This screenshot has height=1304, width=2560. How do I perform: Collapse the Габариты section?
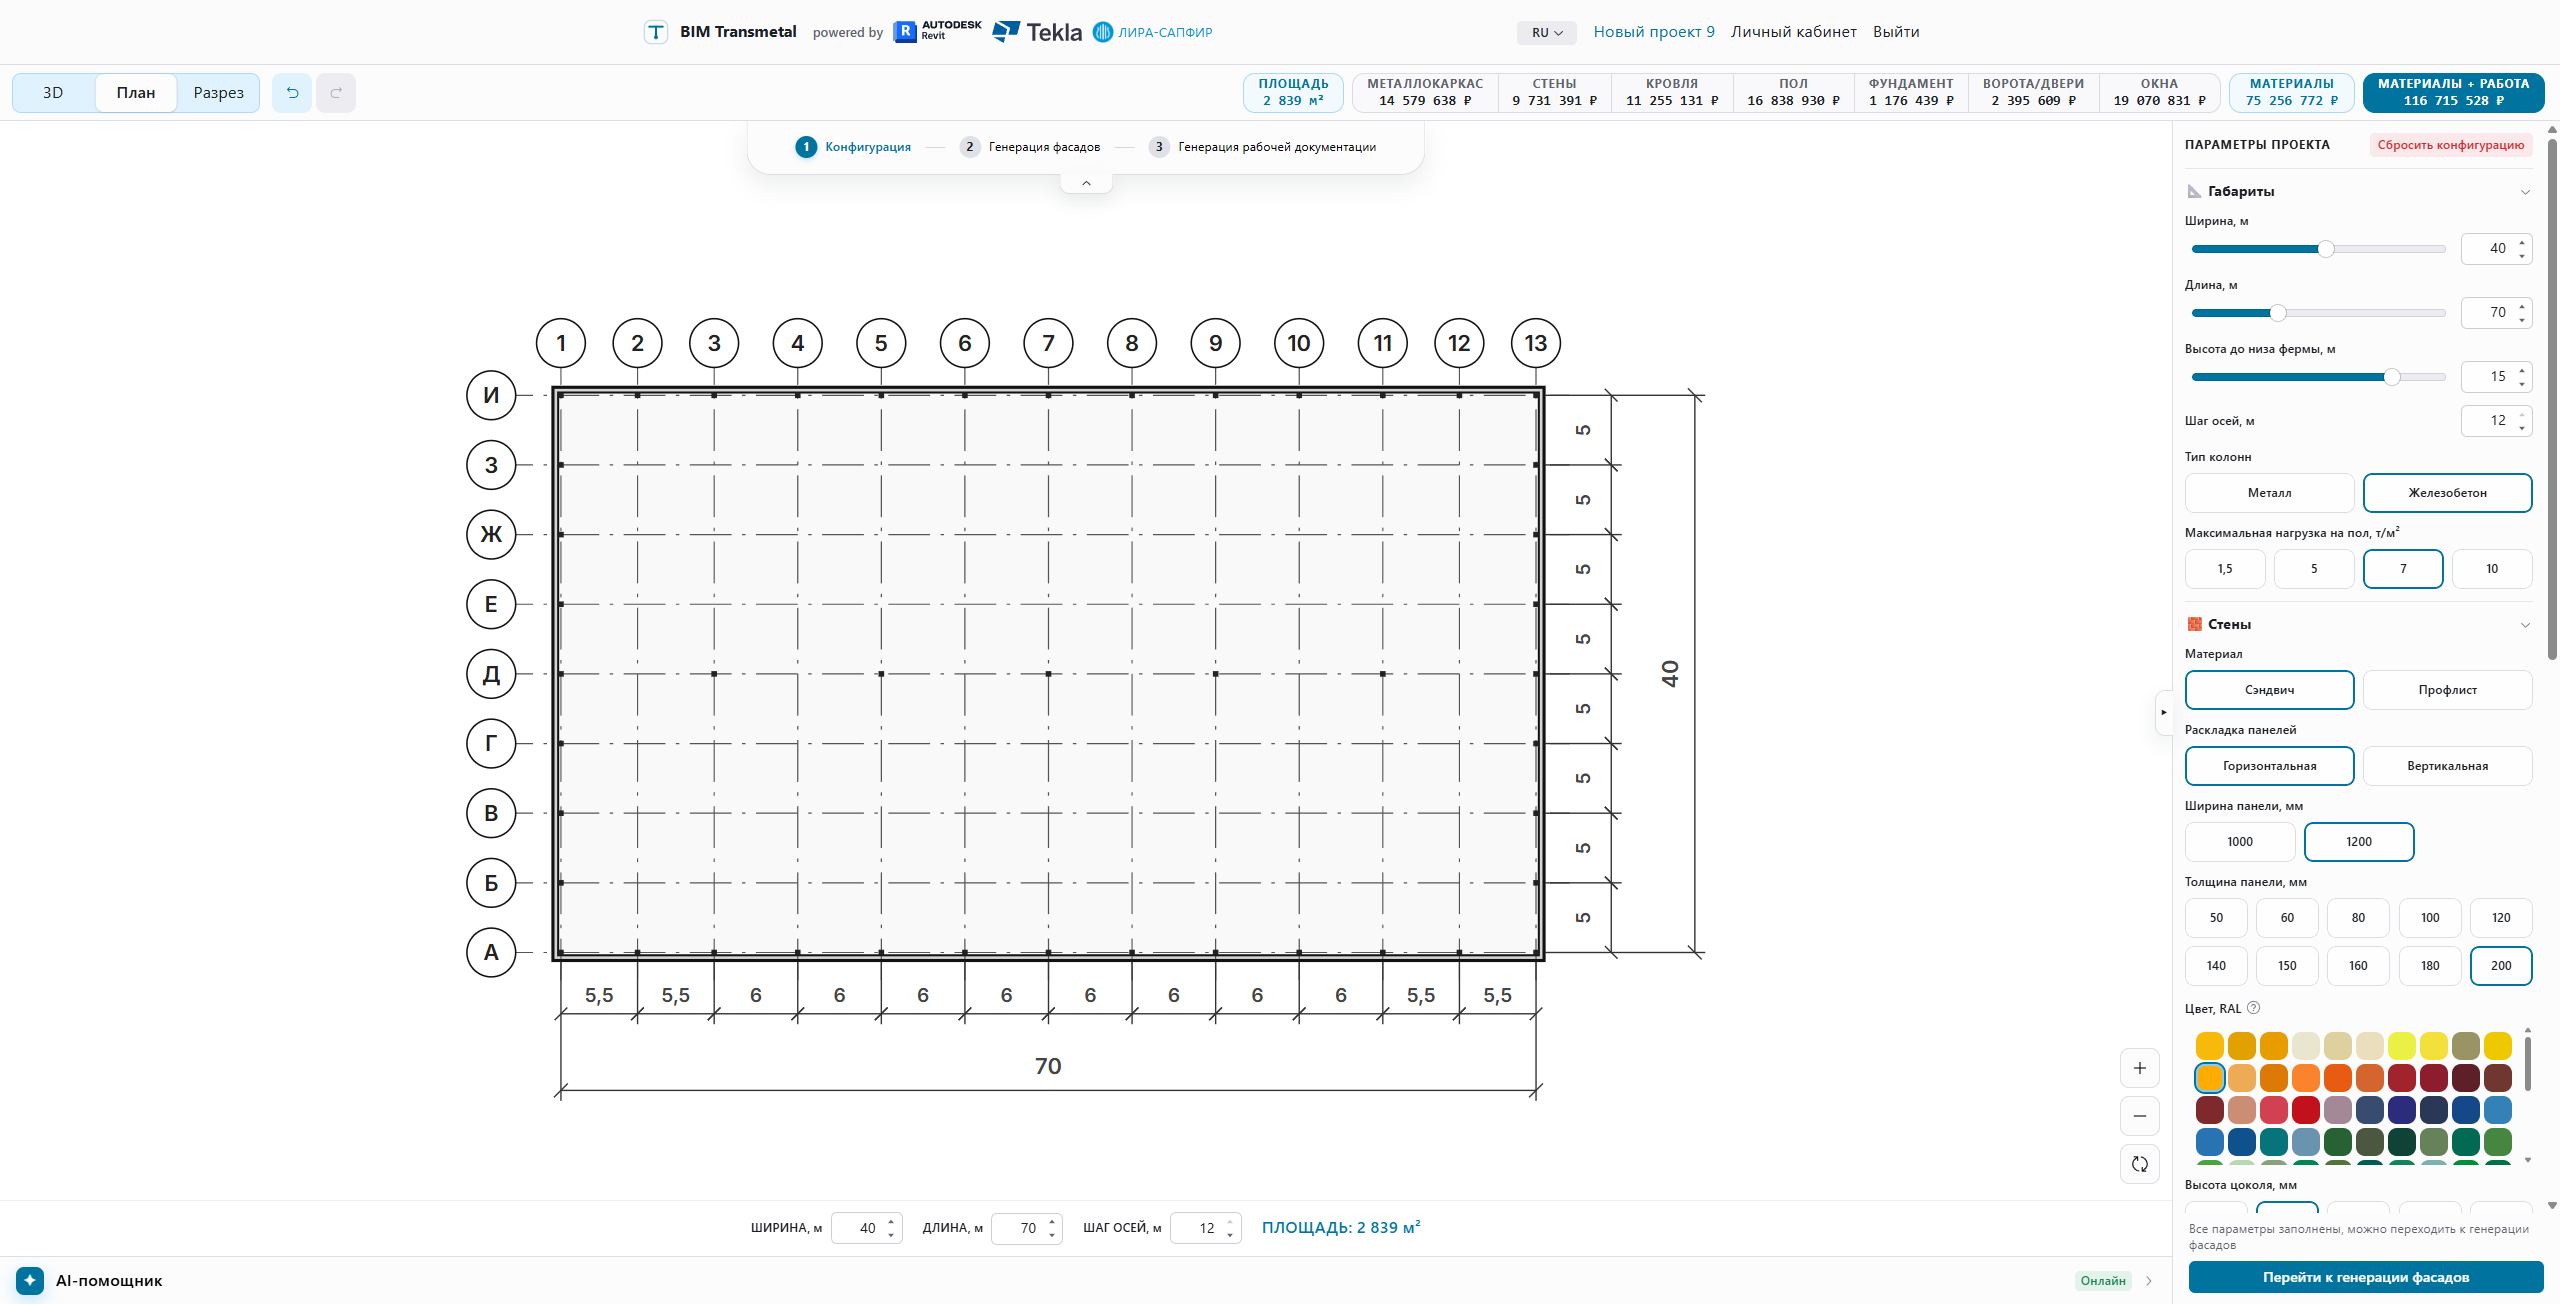(2525, 192)
